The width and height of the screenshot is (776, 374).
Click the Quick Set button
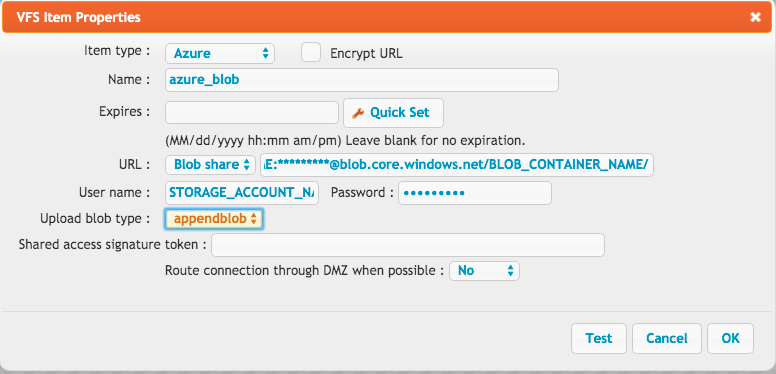pos(393,113)
